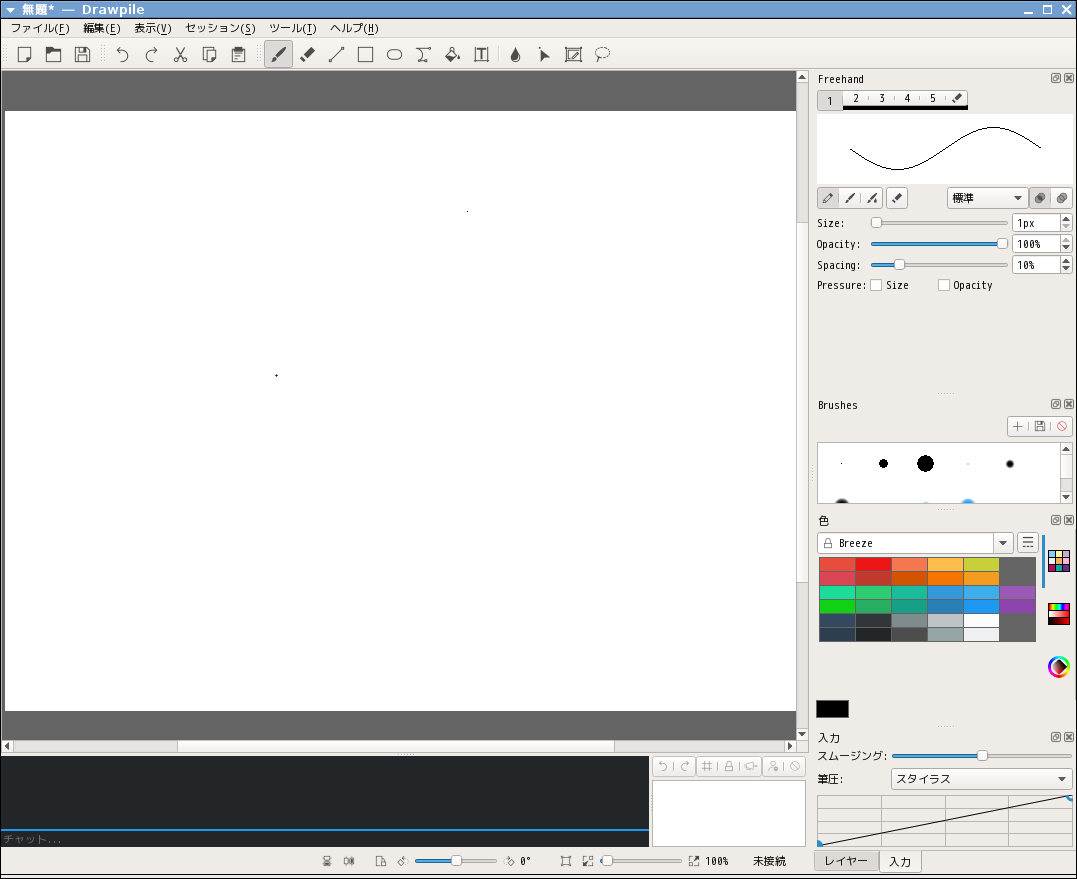Switch to brush slot 3
The image size is (1077, 879).
click(x=881, y=99)
